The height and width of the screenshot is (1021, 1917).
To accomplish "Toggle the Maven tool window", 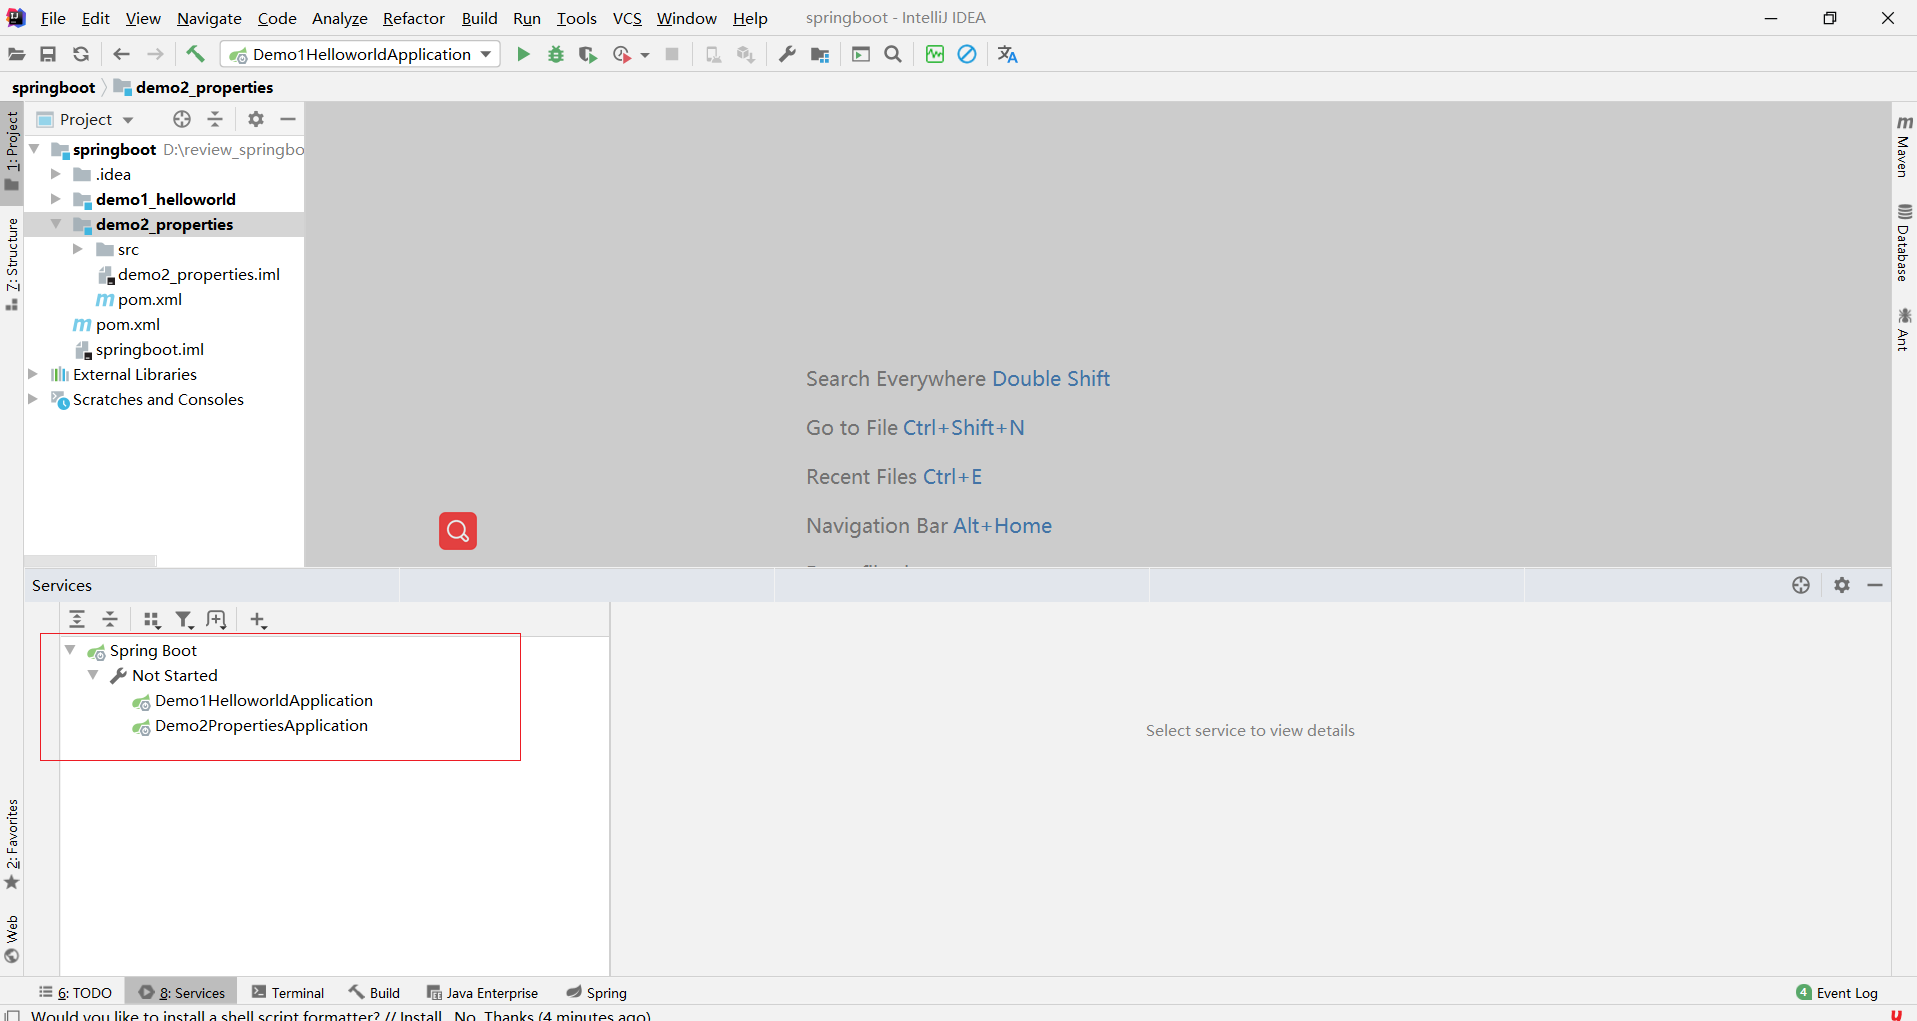I will (x=1903, y=146).
